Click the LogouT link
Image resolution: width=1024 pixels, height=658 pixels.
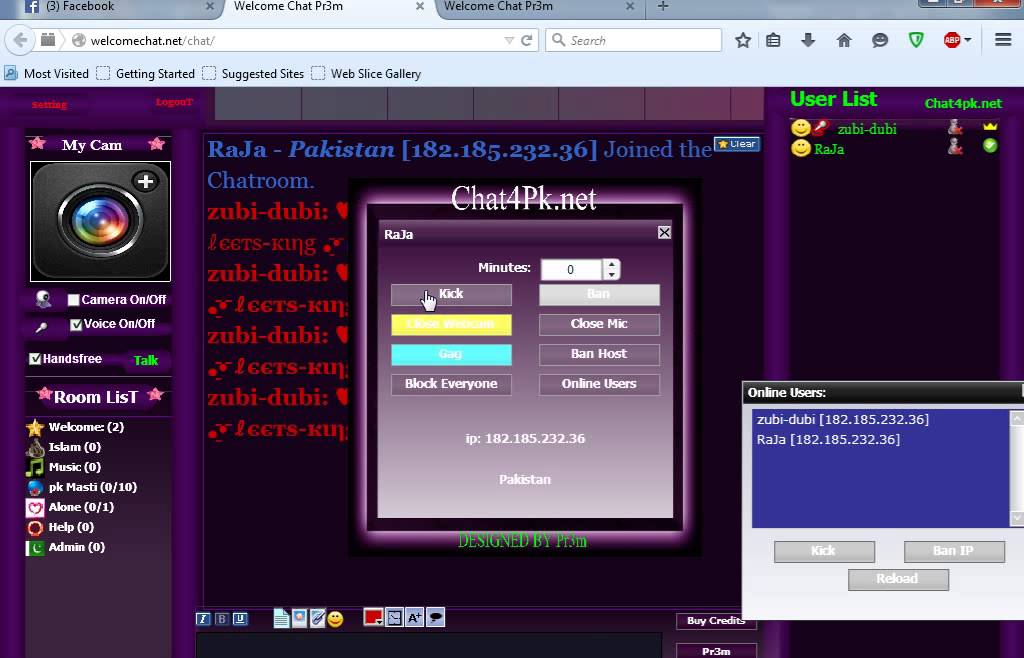click(174, 102)
